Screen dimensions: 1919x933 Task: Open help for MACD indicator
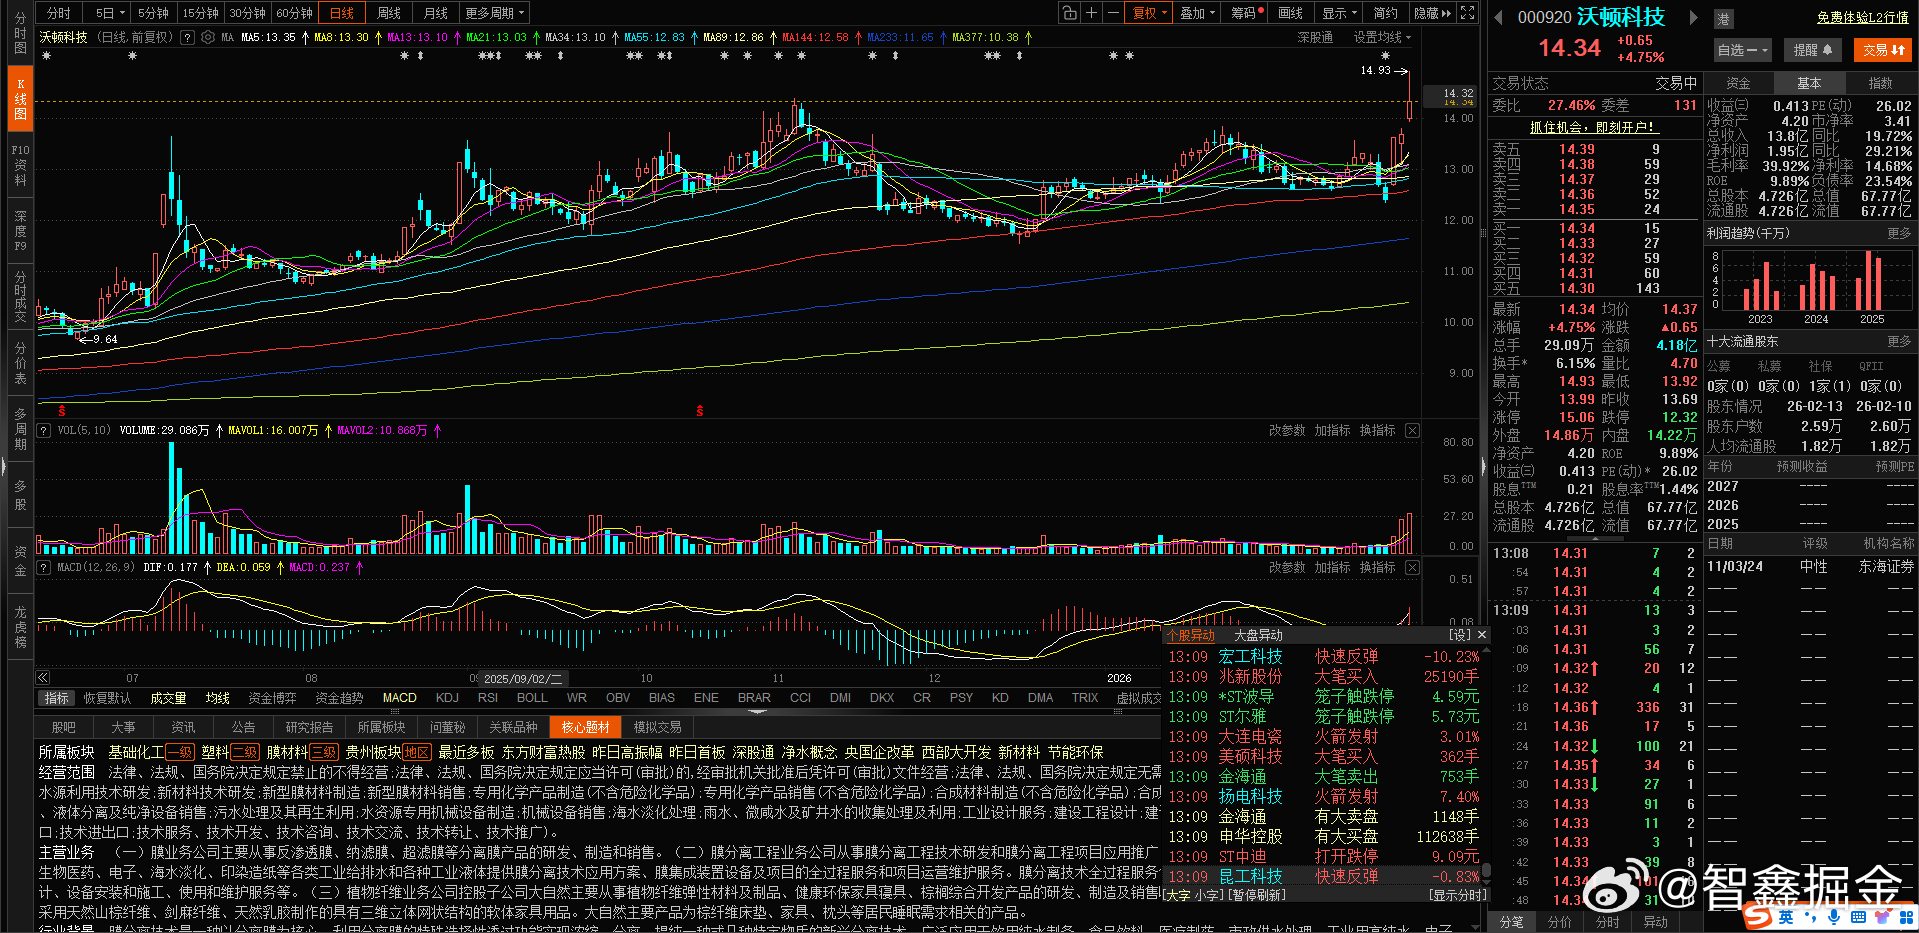coord(44,567)
